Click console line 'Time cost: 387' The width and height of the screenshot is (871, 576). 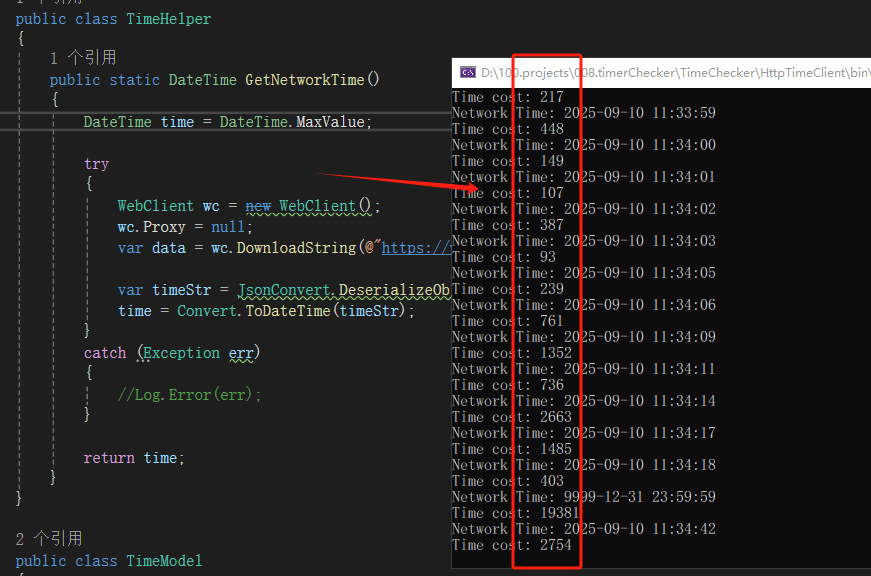tap(508, 225)
